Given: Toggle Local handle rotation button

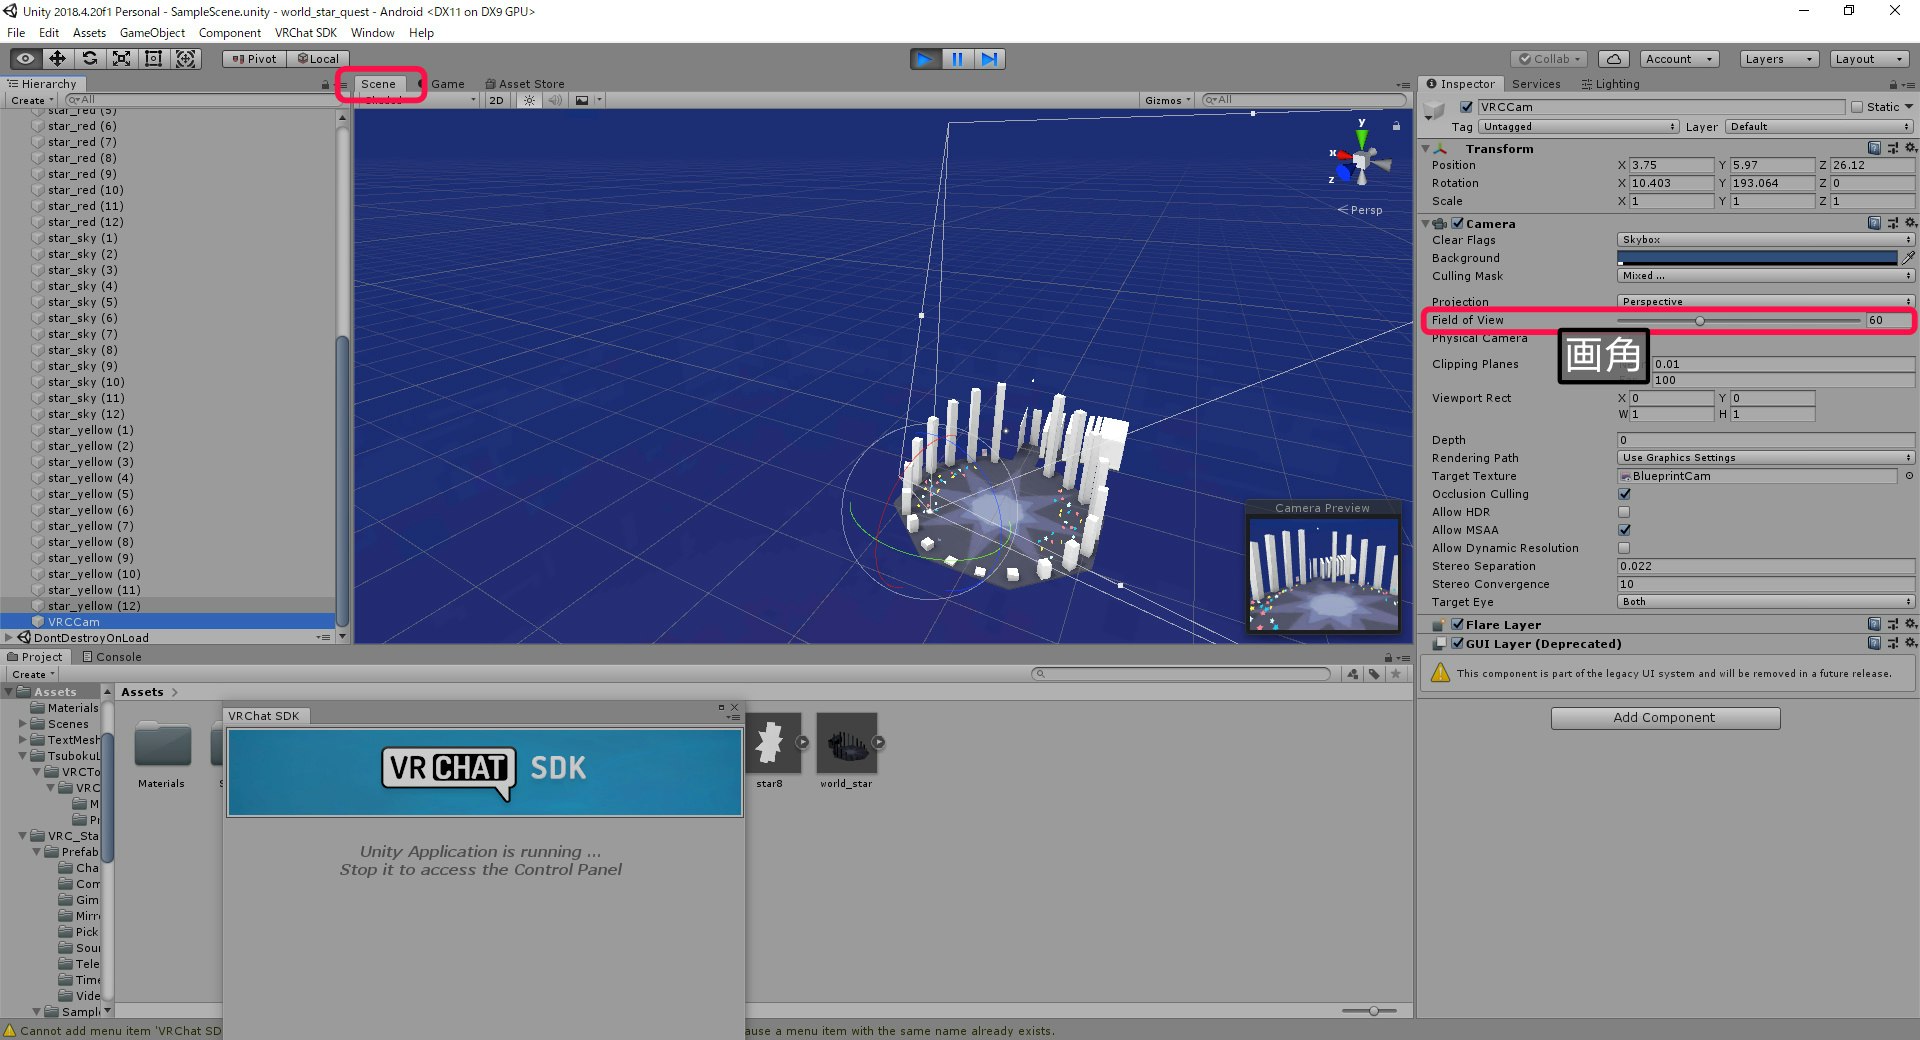Looking at the screenshot, I should (318, 59).
